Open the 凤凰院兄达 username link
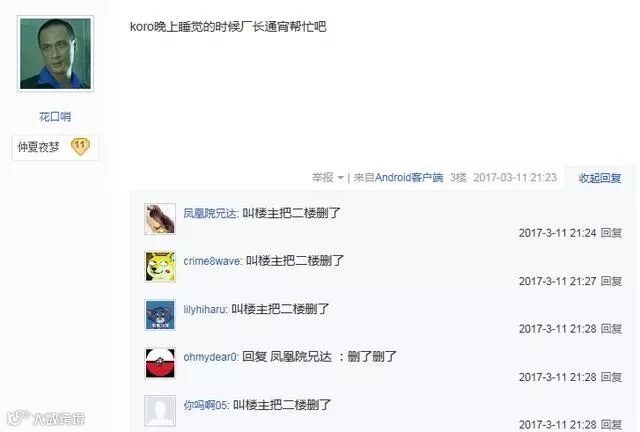Image resolution: width=640 pixels, height=432 pixels. click(210, 213)
